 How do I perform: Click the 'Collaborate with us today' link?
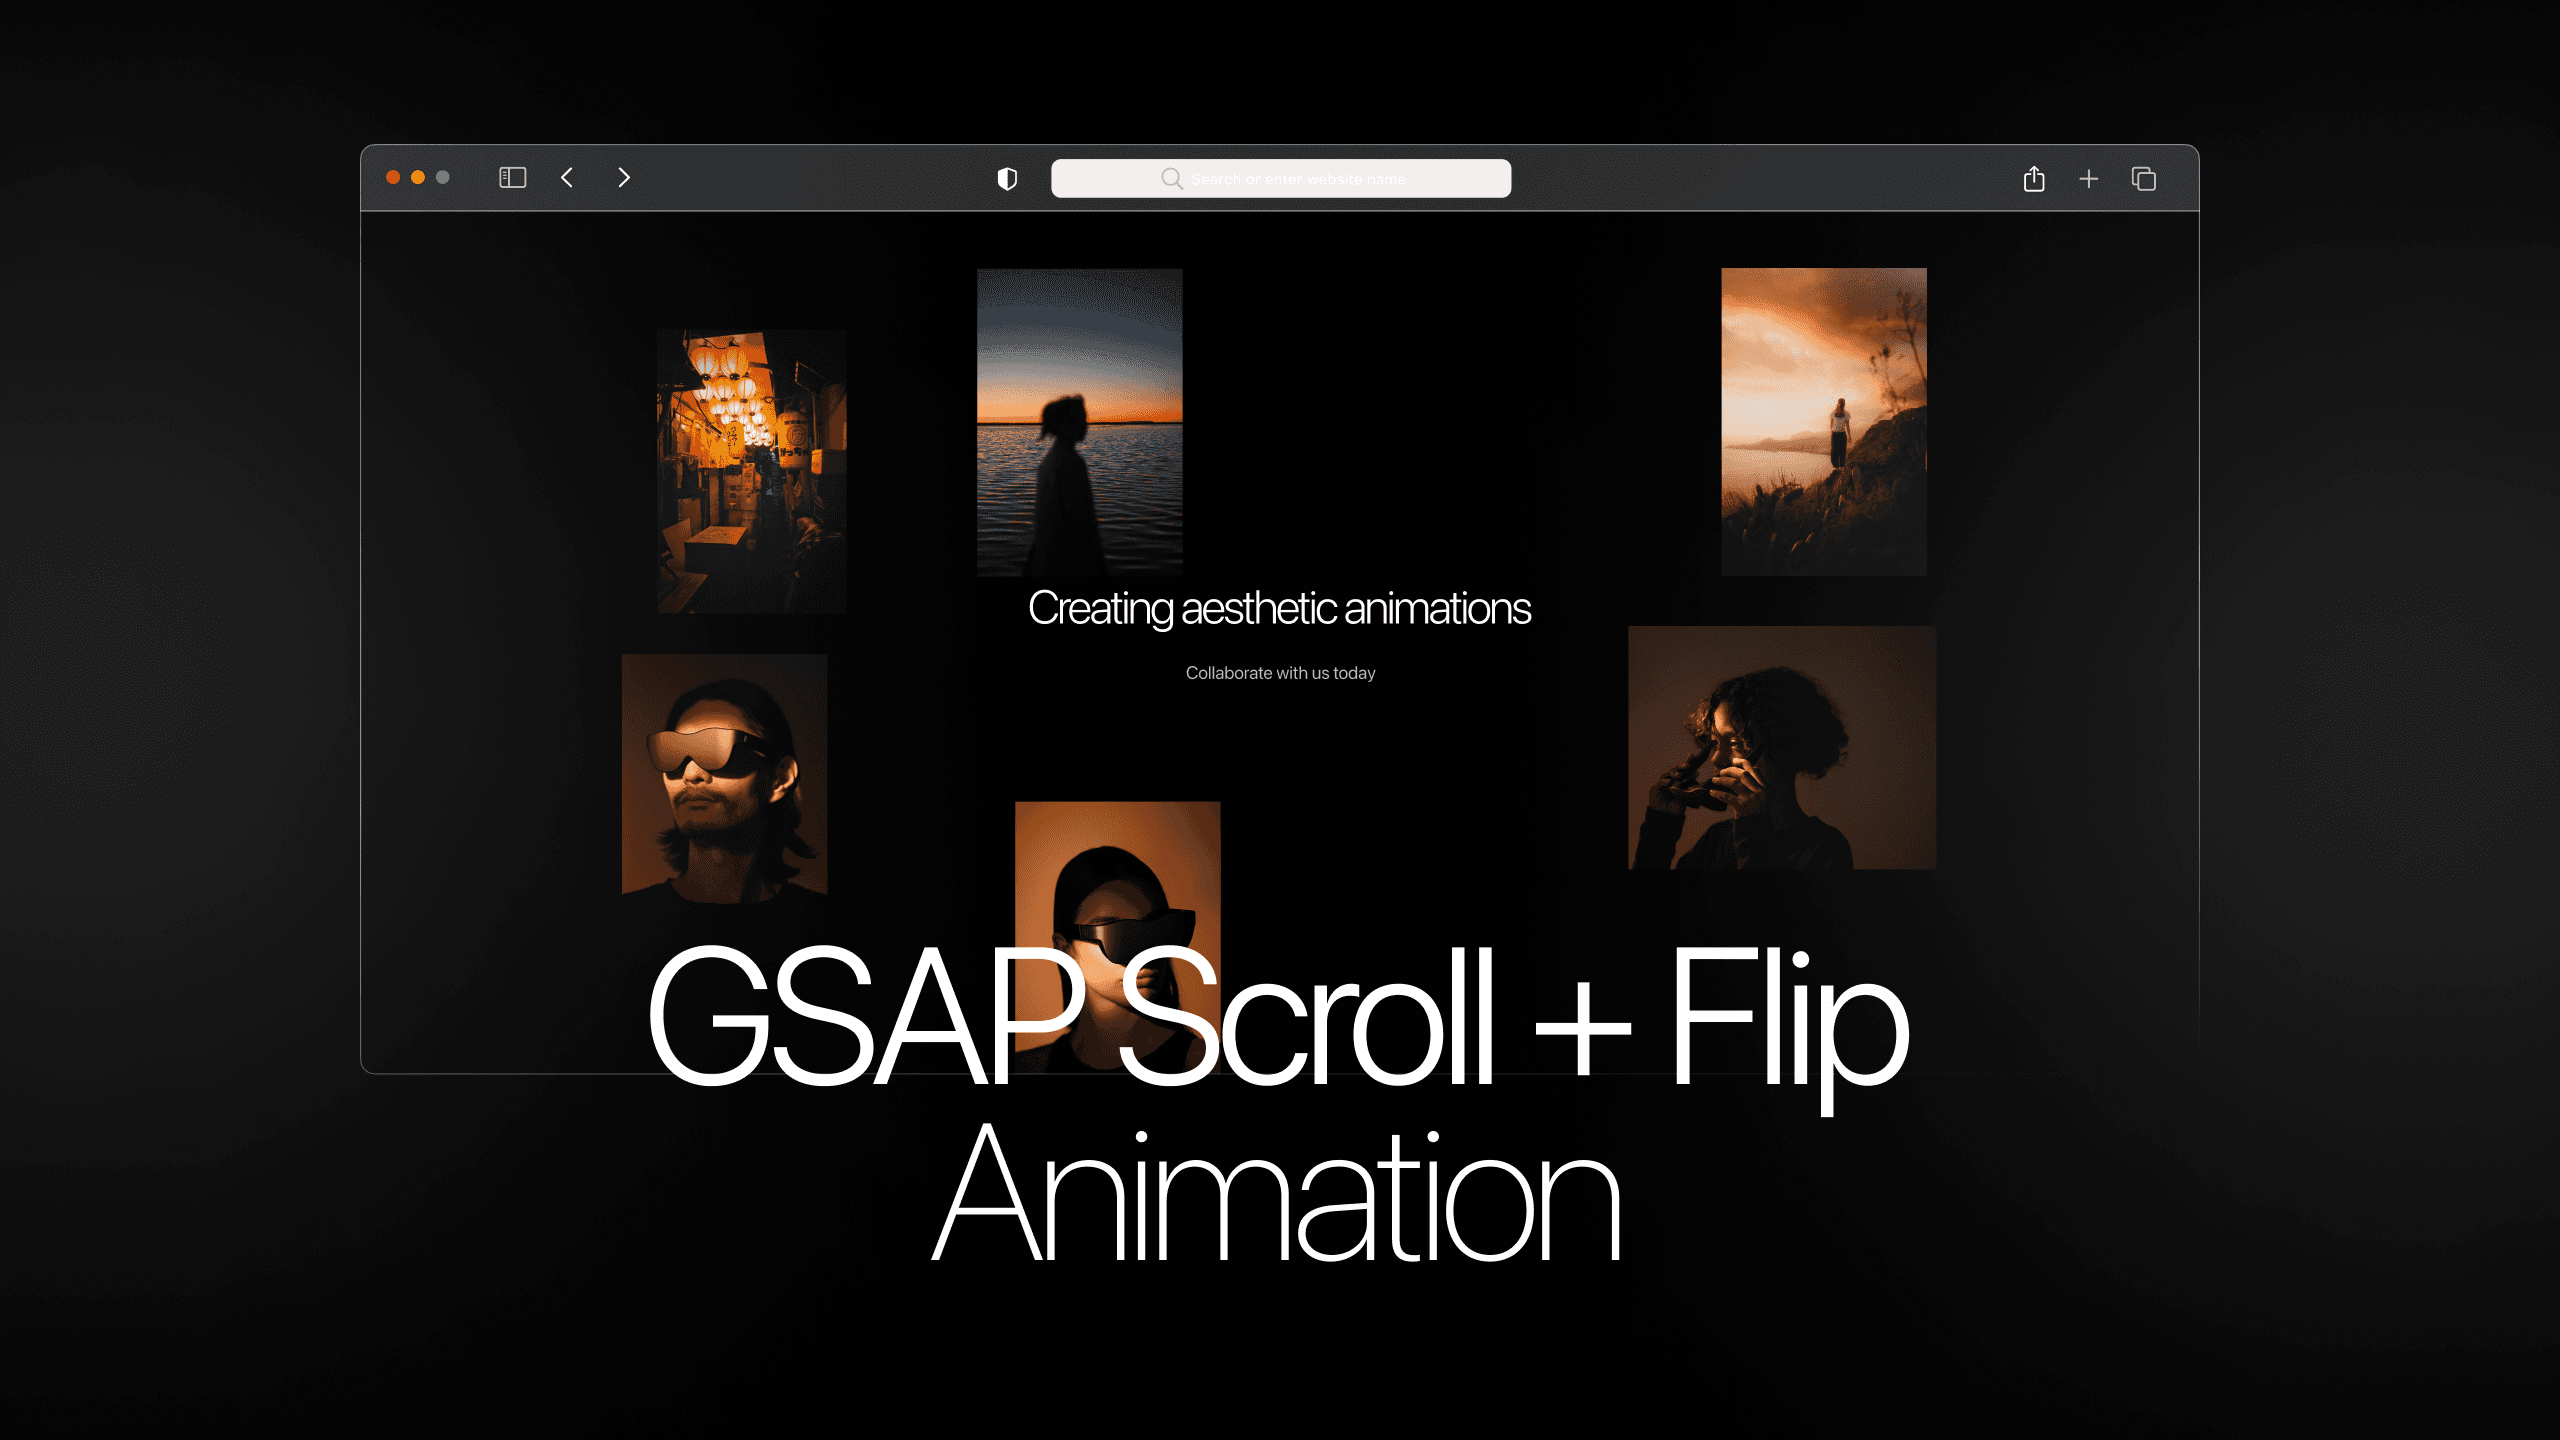click(x=1280, y=673)
